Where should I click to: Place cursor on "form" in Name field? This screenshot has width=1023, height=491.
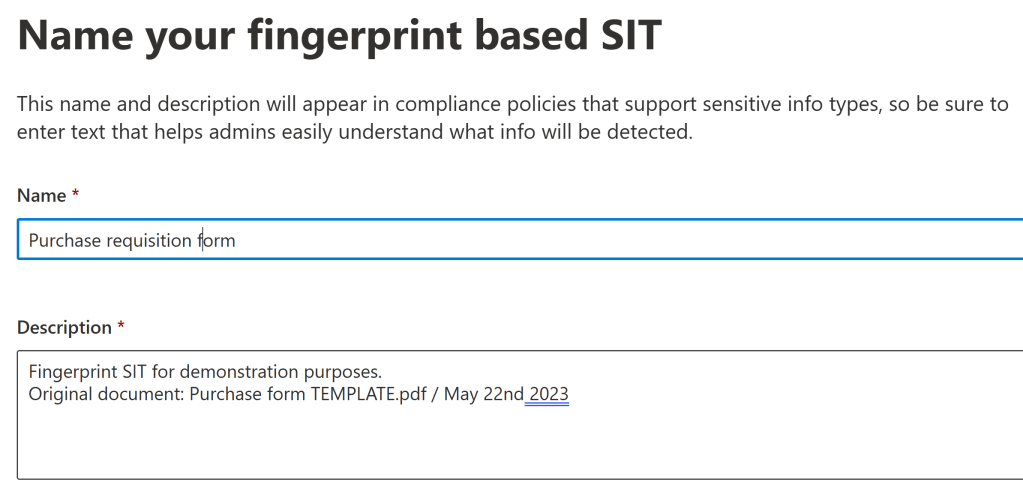(x=217, y=241)
